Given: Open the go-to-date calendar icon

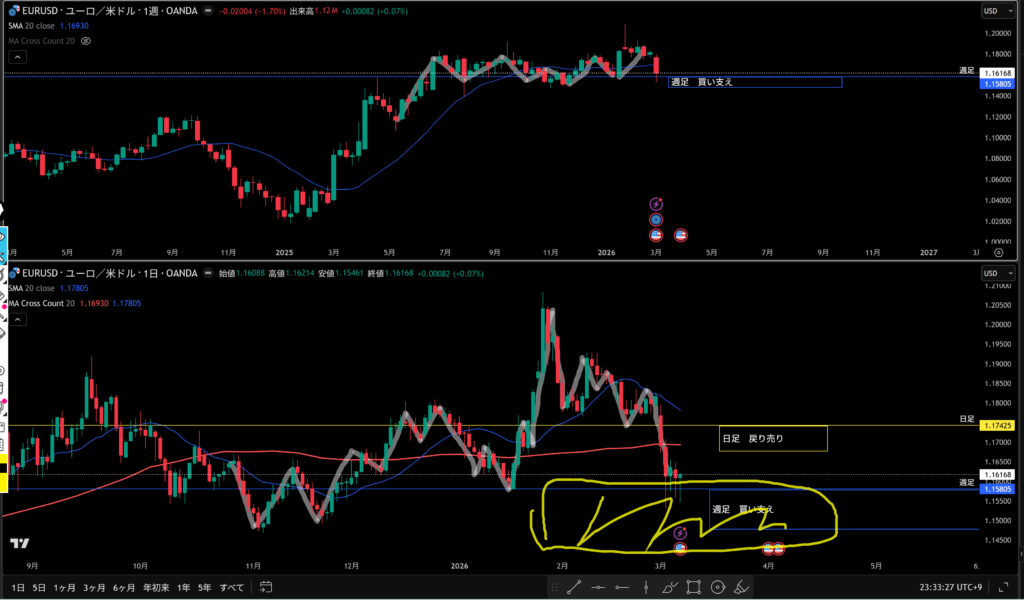Looking at the screenshot, I should click(x=266, y=587).
